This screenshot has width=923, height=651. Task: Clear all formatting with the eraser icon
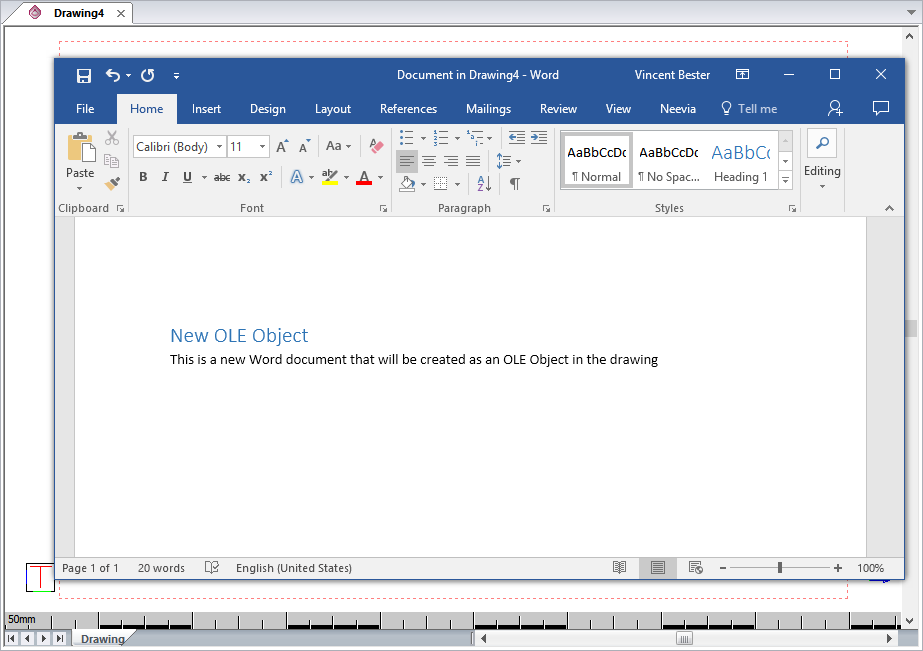(376, 146)
